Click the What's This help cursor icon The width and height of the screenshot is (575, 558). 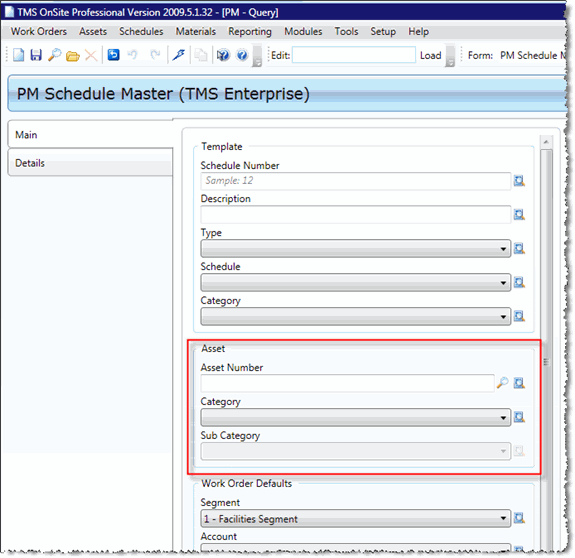coord(223,55)
